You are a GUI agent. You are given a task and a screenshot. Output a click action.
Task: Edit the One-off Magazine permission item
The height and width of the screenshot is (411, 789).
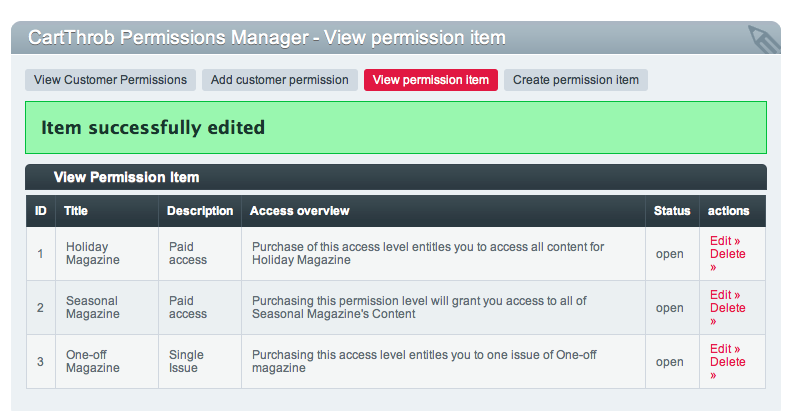pyautogui.click(x=725, y=349)
